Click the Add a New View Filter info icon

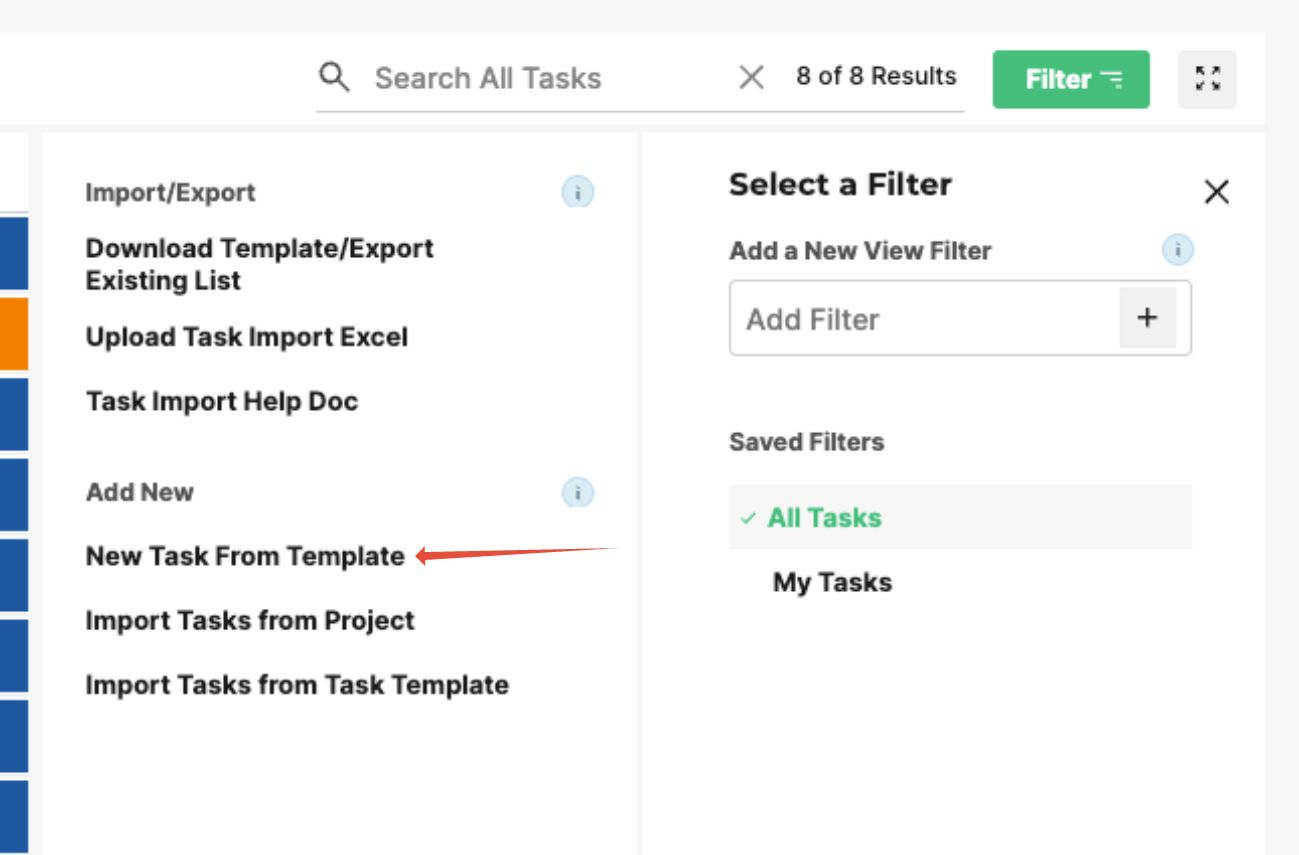[1178, 250]
